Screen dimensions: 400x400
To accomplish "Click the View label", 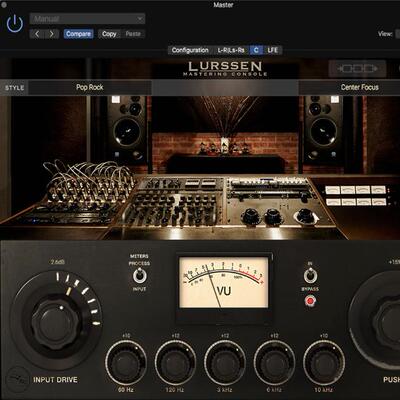I will [385, 34].
